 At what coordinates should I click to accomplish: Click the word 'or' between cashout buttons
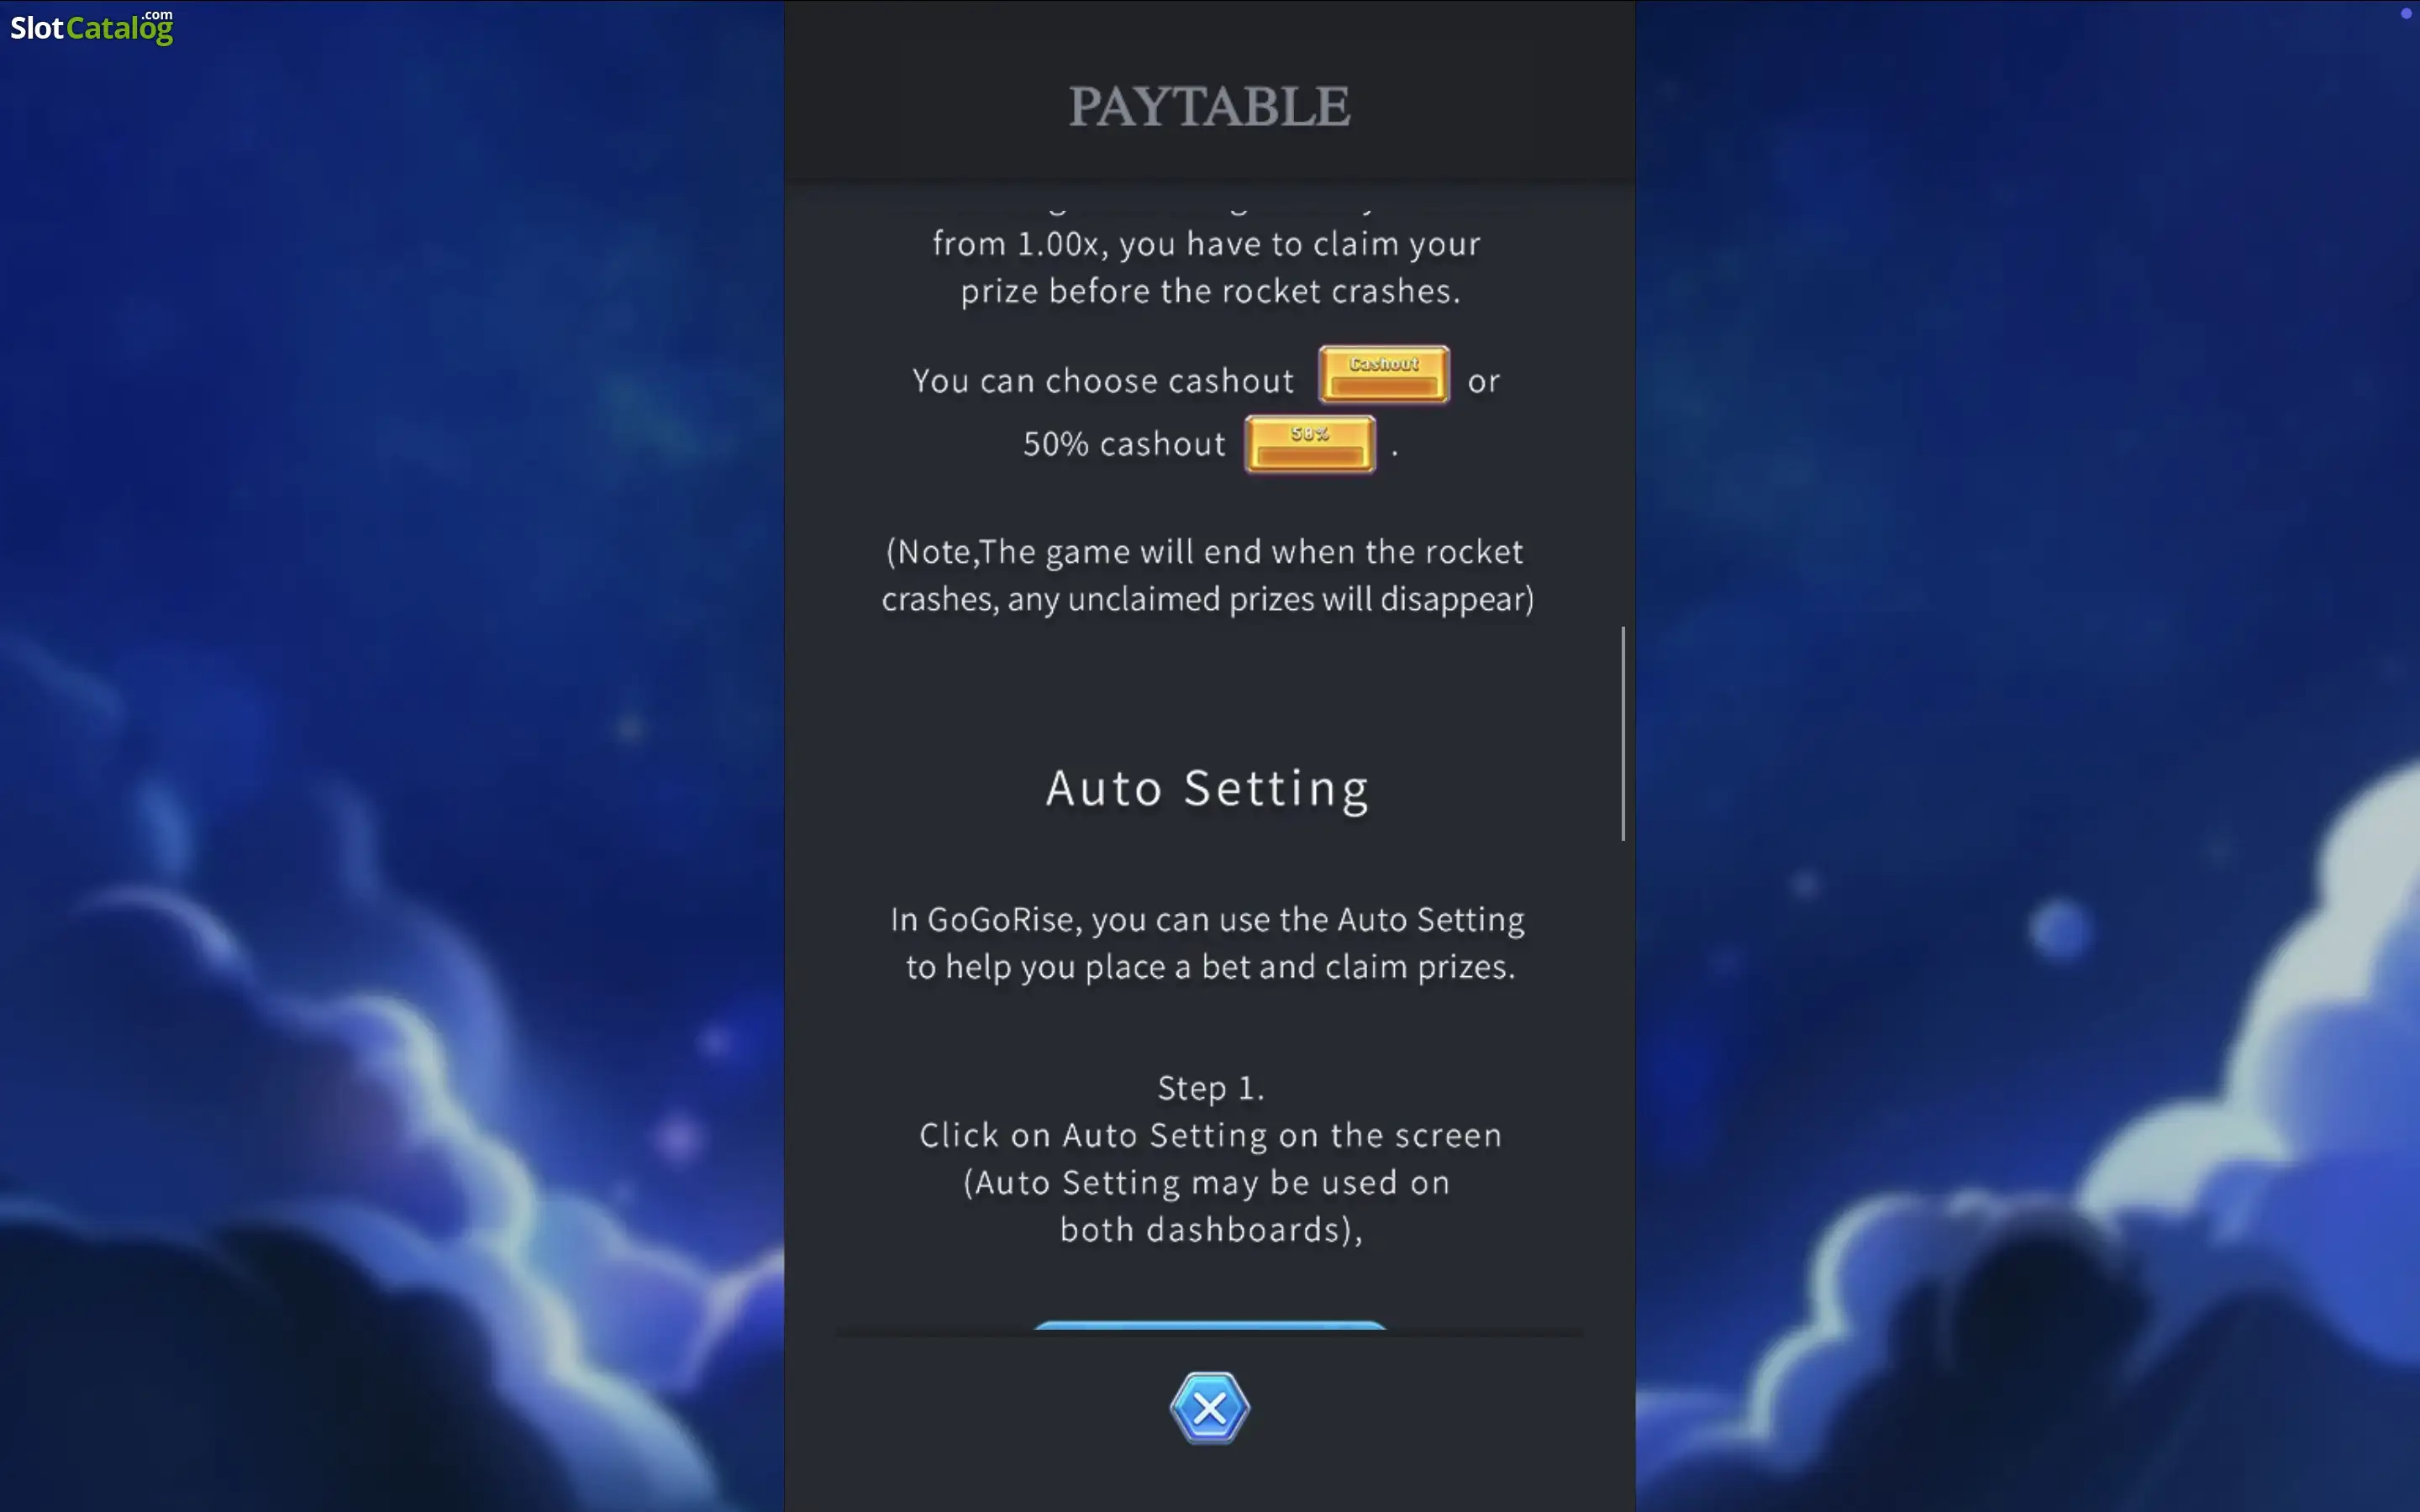pyautogui.click(x=1484, y=382)
